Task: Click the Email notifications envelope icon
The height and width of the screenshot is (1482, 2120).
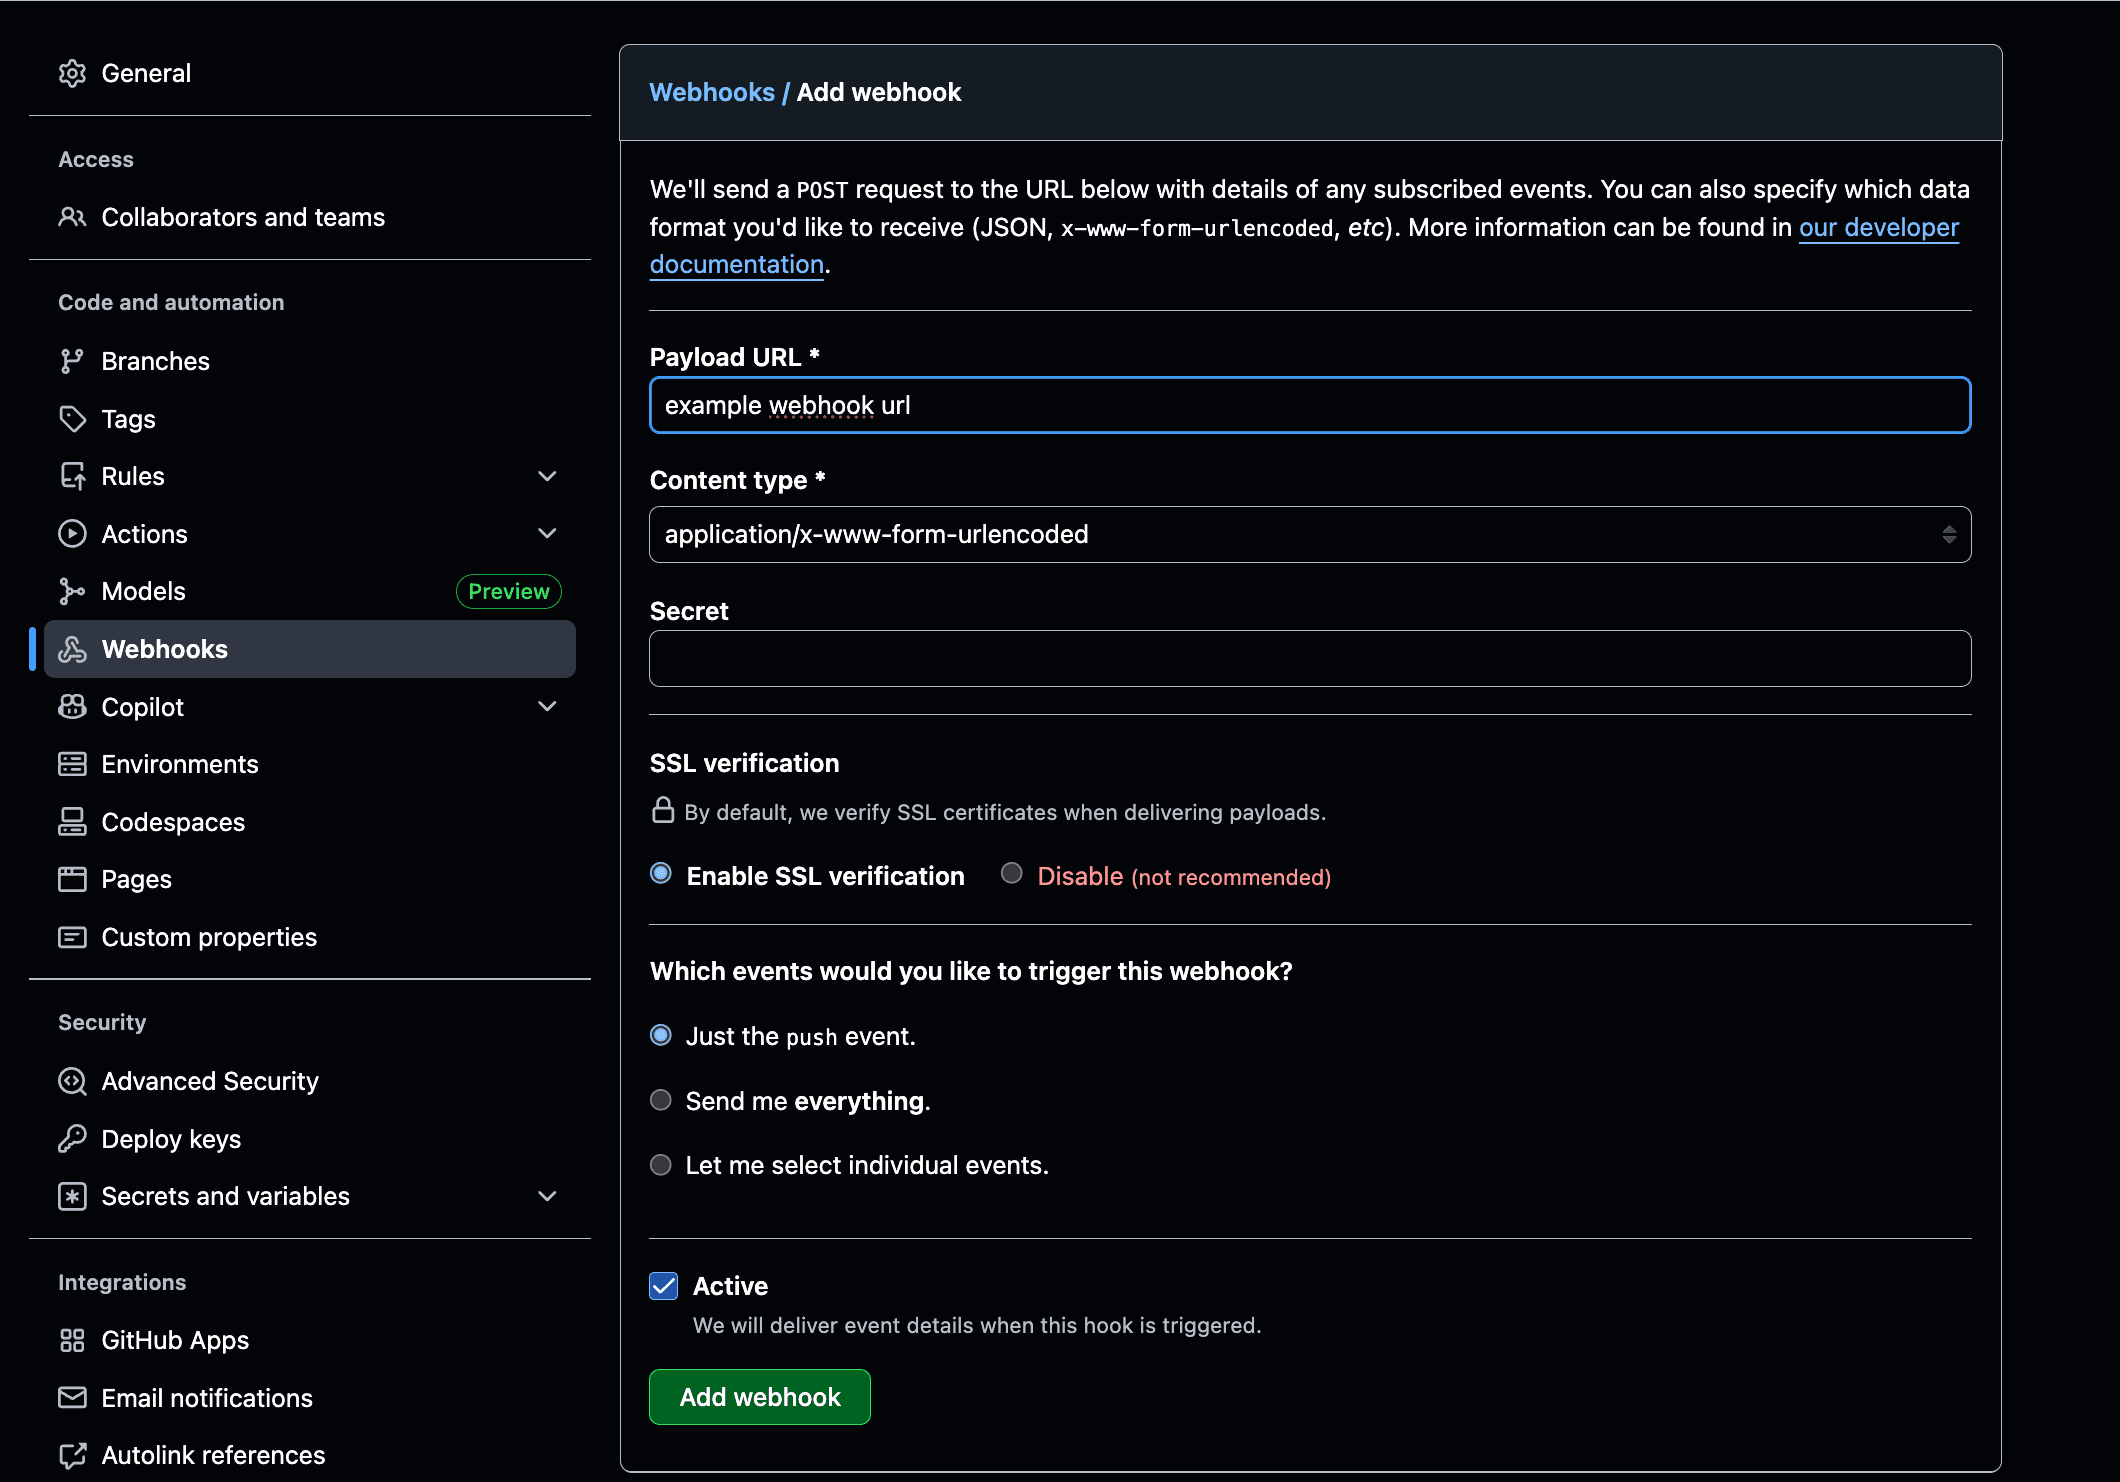Action: pos(72,1398)
